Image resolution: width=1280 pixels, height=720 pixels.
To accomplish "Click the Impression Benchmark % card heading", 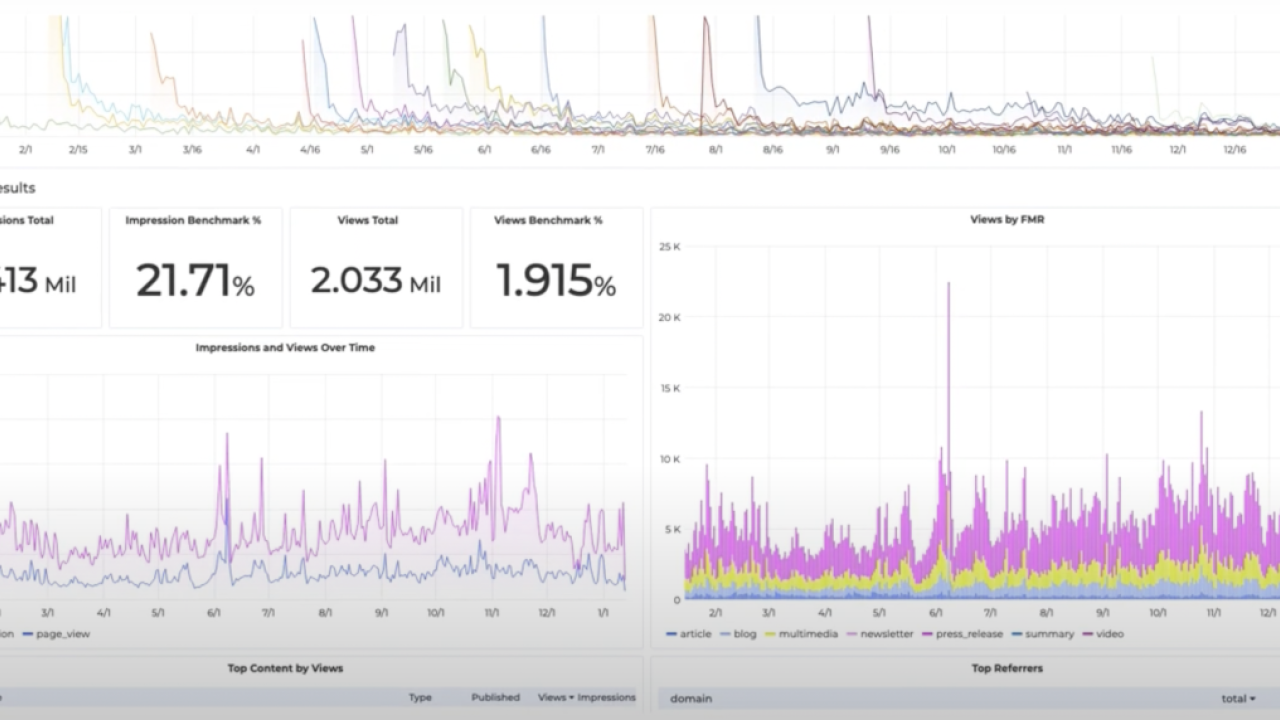I will point(193,220).
